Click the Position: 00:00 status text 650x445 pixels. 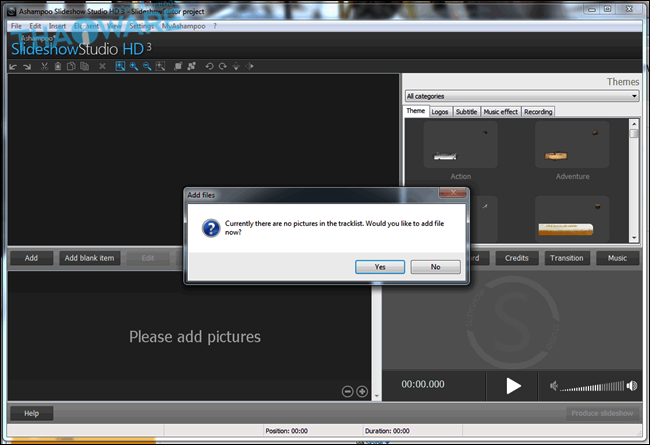pos(287,431)
